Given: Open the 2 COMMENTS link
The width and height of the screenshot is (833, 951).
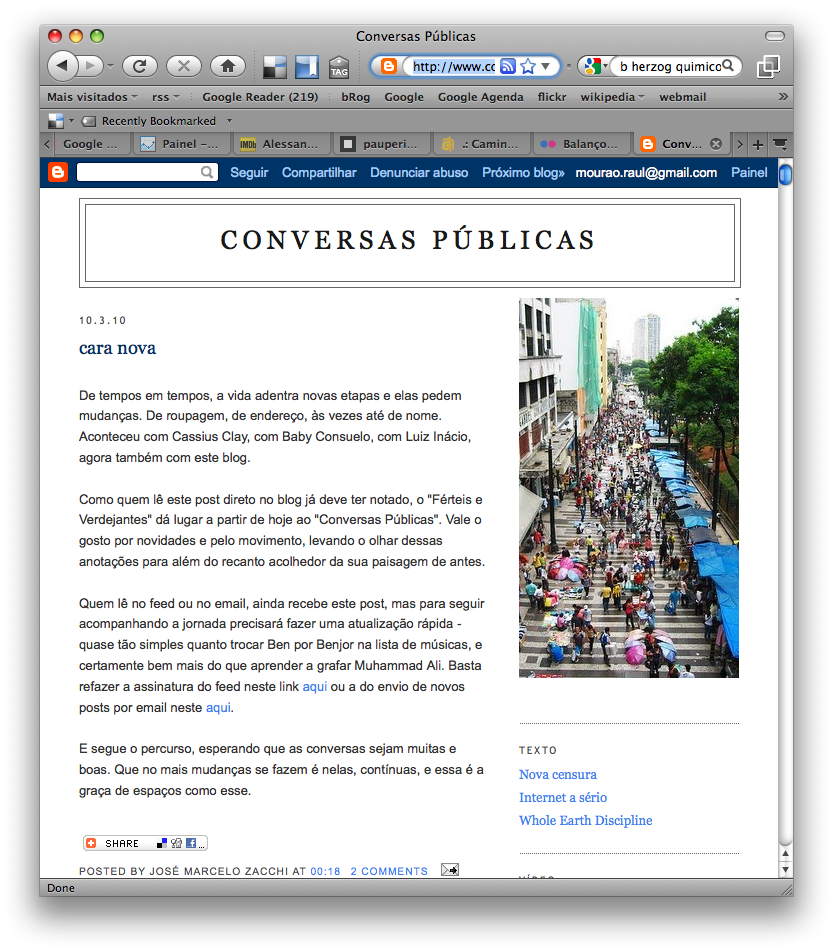Looking at the screenshot, I should pos(389,871).
